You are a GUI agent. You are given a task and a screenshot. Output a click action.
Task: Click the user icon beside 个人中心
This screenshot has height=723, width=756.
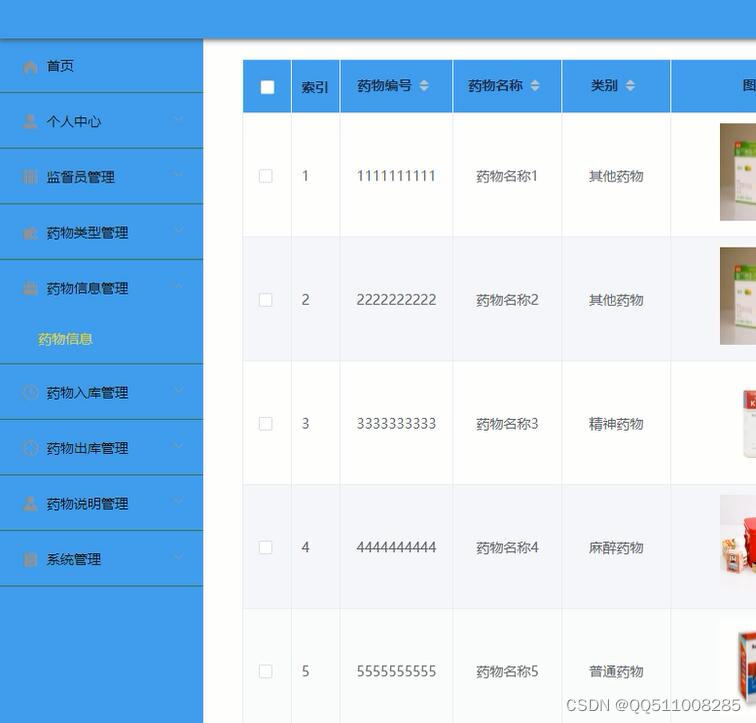(30, 121)
